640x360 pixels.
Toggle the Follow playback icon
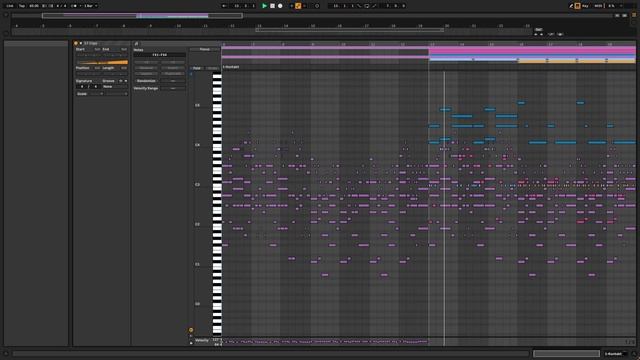tap(224, 6)
